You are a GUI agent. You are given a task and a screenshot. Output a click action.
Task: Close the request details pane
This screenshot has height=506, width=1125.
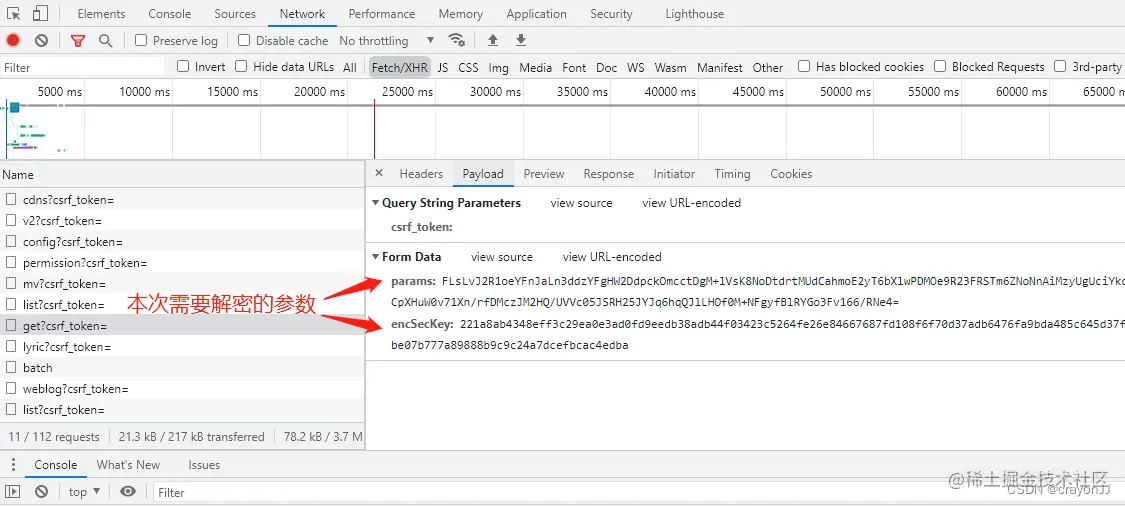point(380,173)
